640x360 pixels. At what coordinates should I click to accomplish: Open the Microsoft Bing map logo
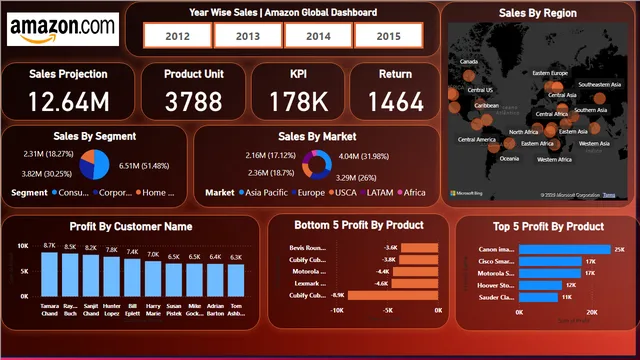466,193
